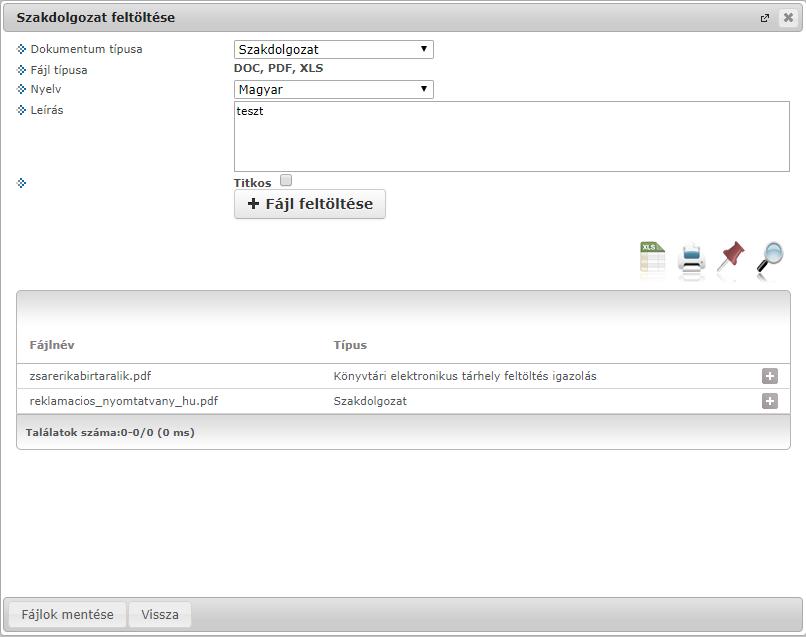
Task: Click the Fájlok mentése button
Action: (67, 614)
